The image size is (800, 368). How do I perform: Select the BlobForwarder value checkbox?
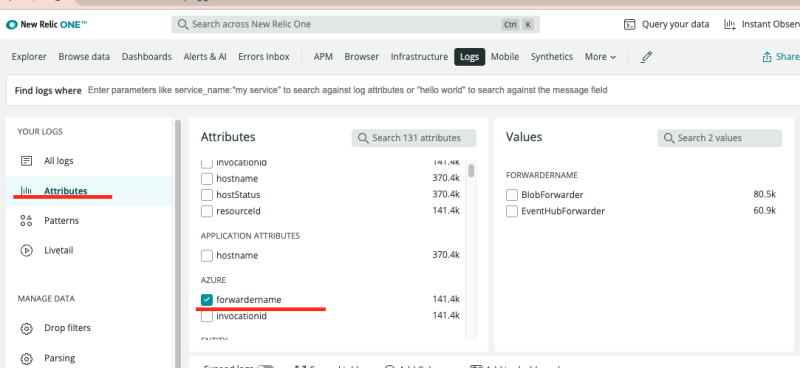pos(512,195)
